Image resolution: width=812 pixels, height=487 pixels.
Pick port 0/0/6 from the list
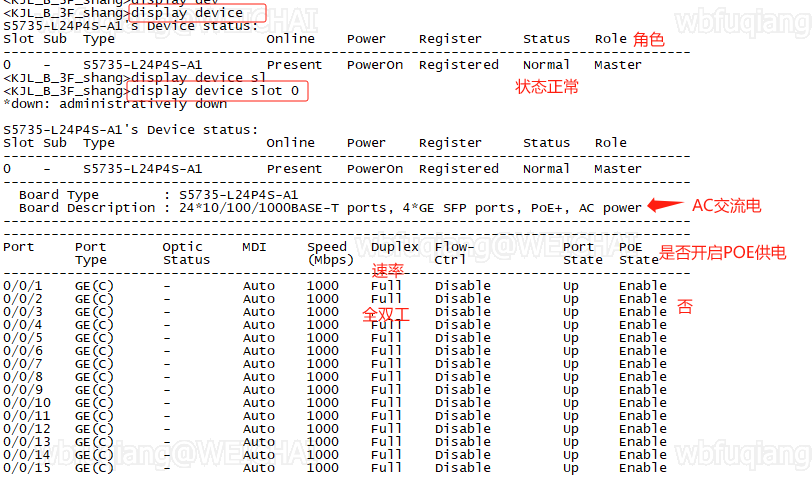pyautogui.click(x=22, y=351)
